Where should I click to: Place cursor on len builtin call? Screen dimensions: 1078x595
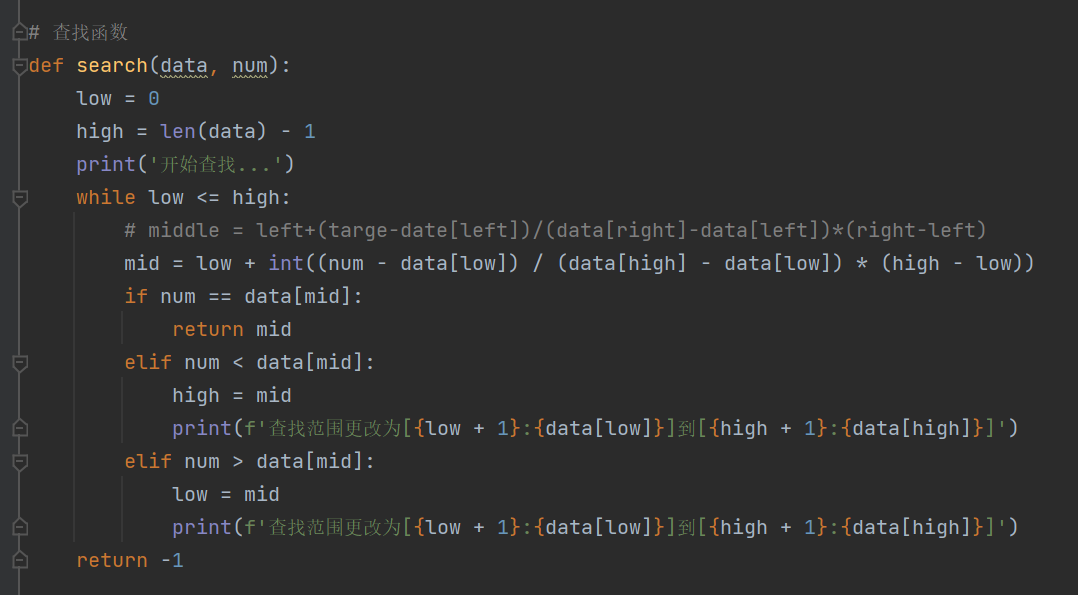[178, 132]
